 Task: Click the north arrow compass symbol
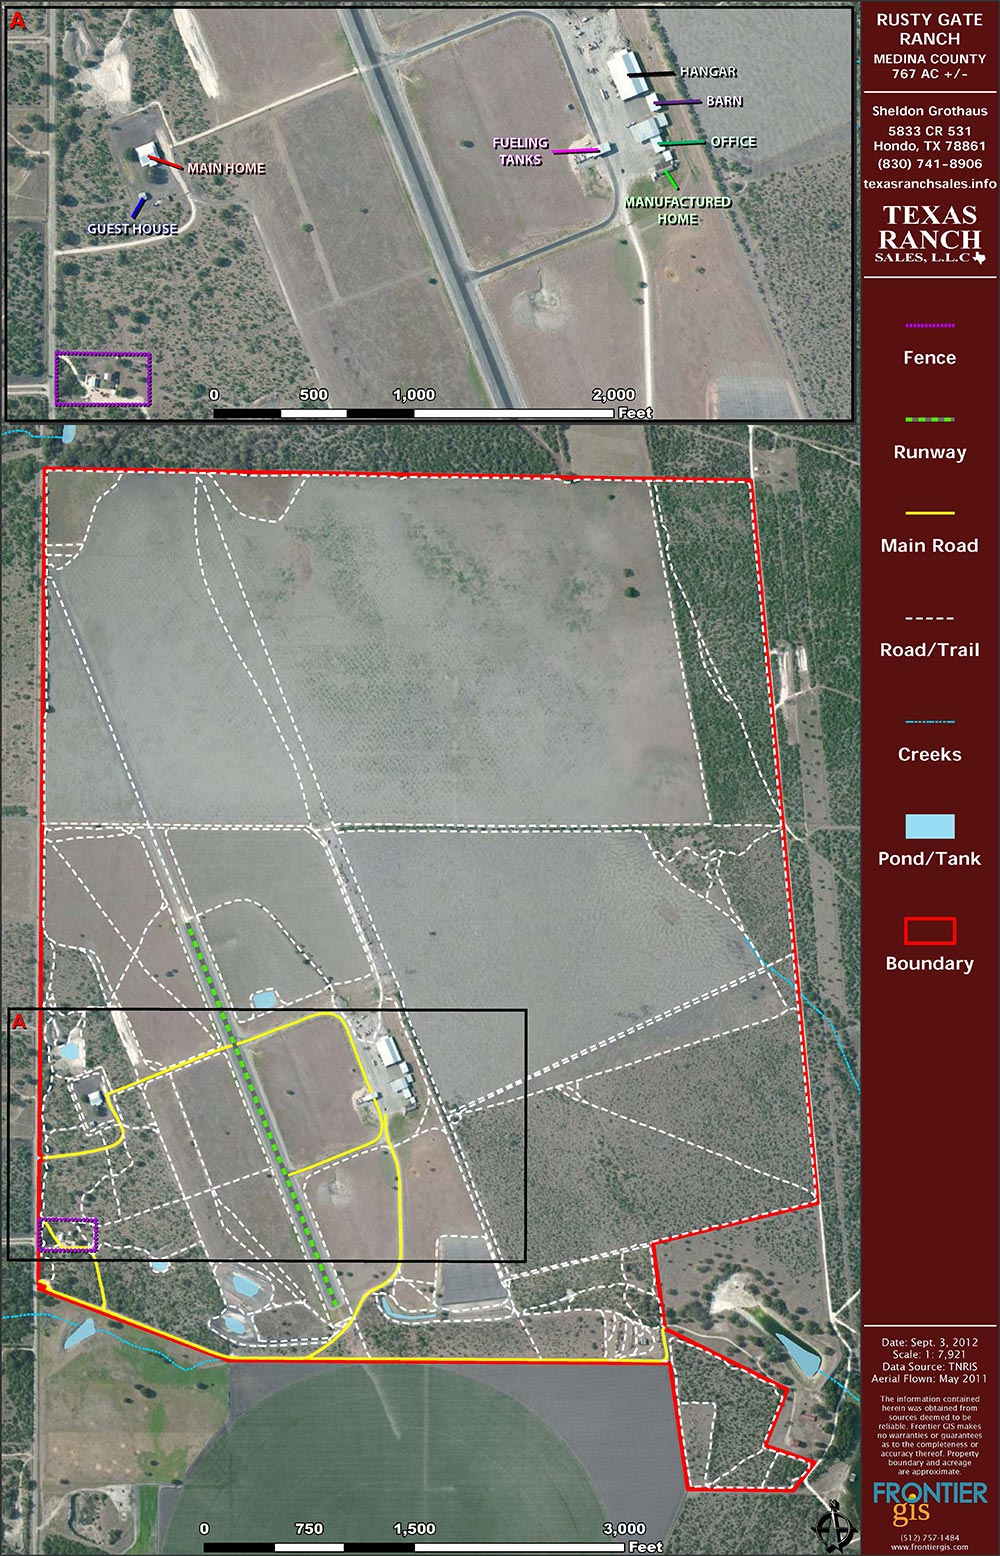[x=835, y=1528]
